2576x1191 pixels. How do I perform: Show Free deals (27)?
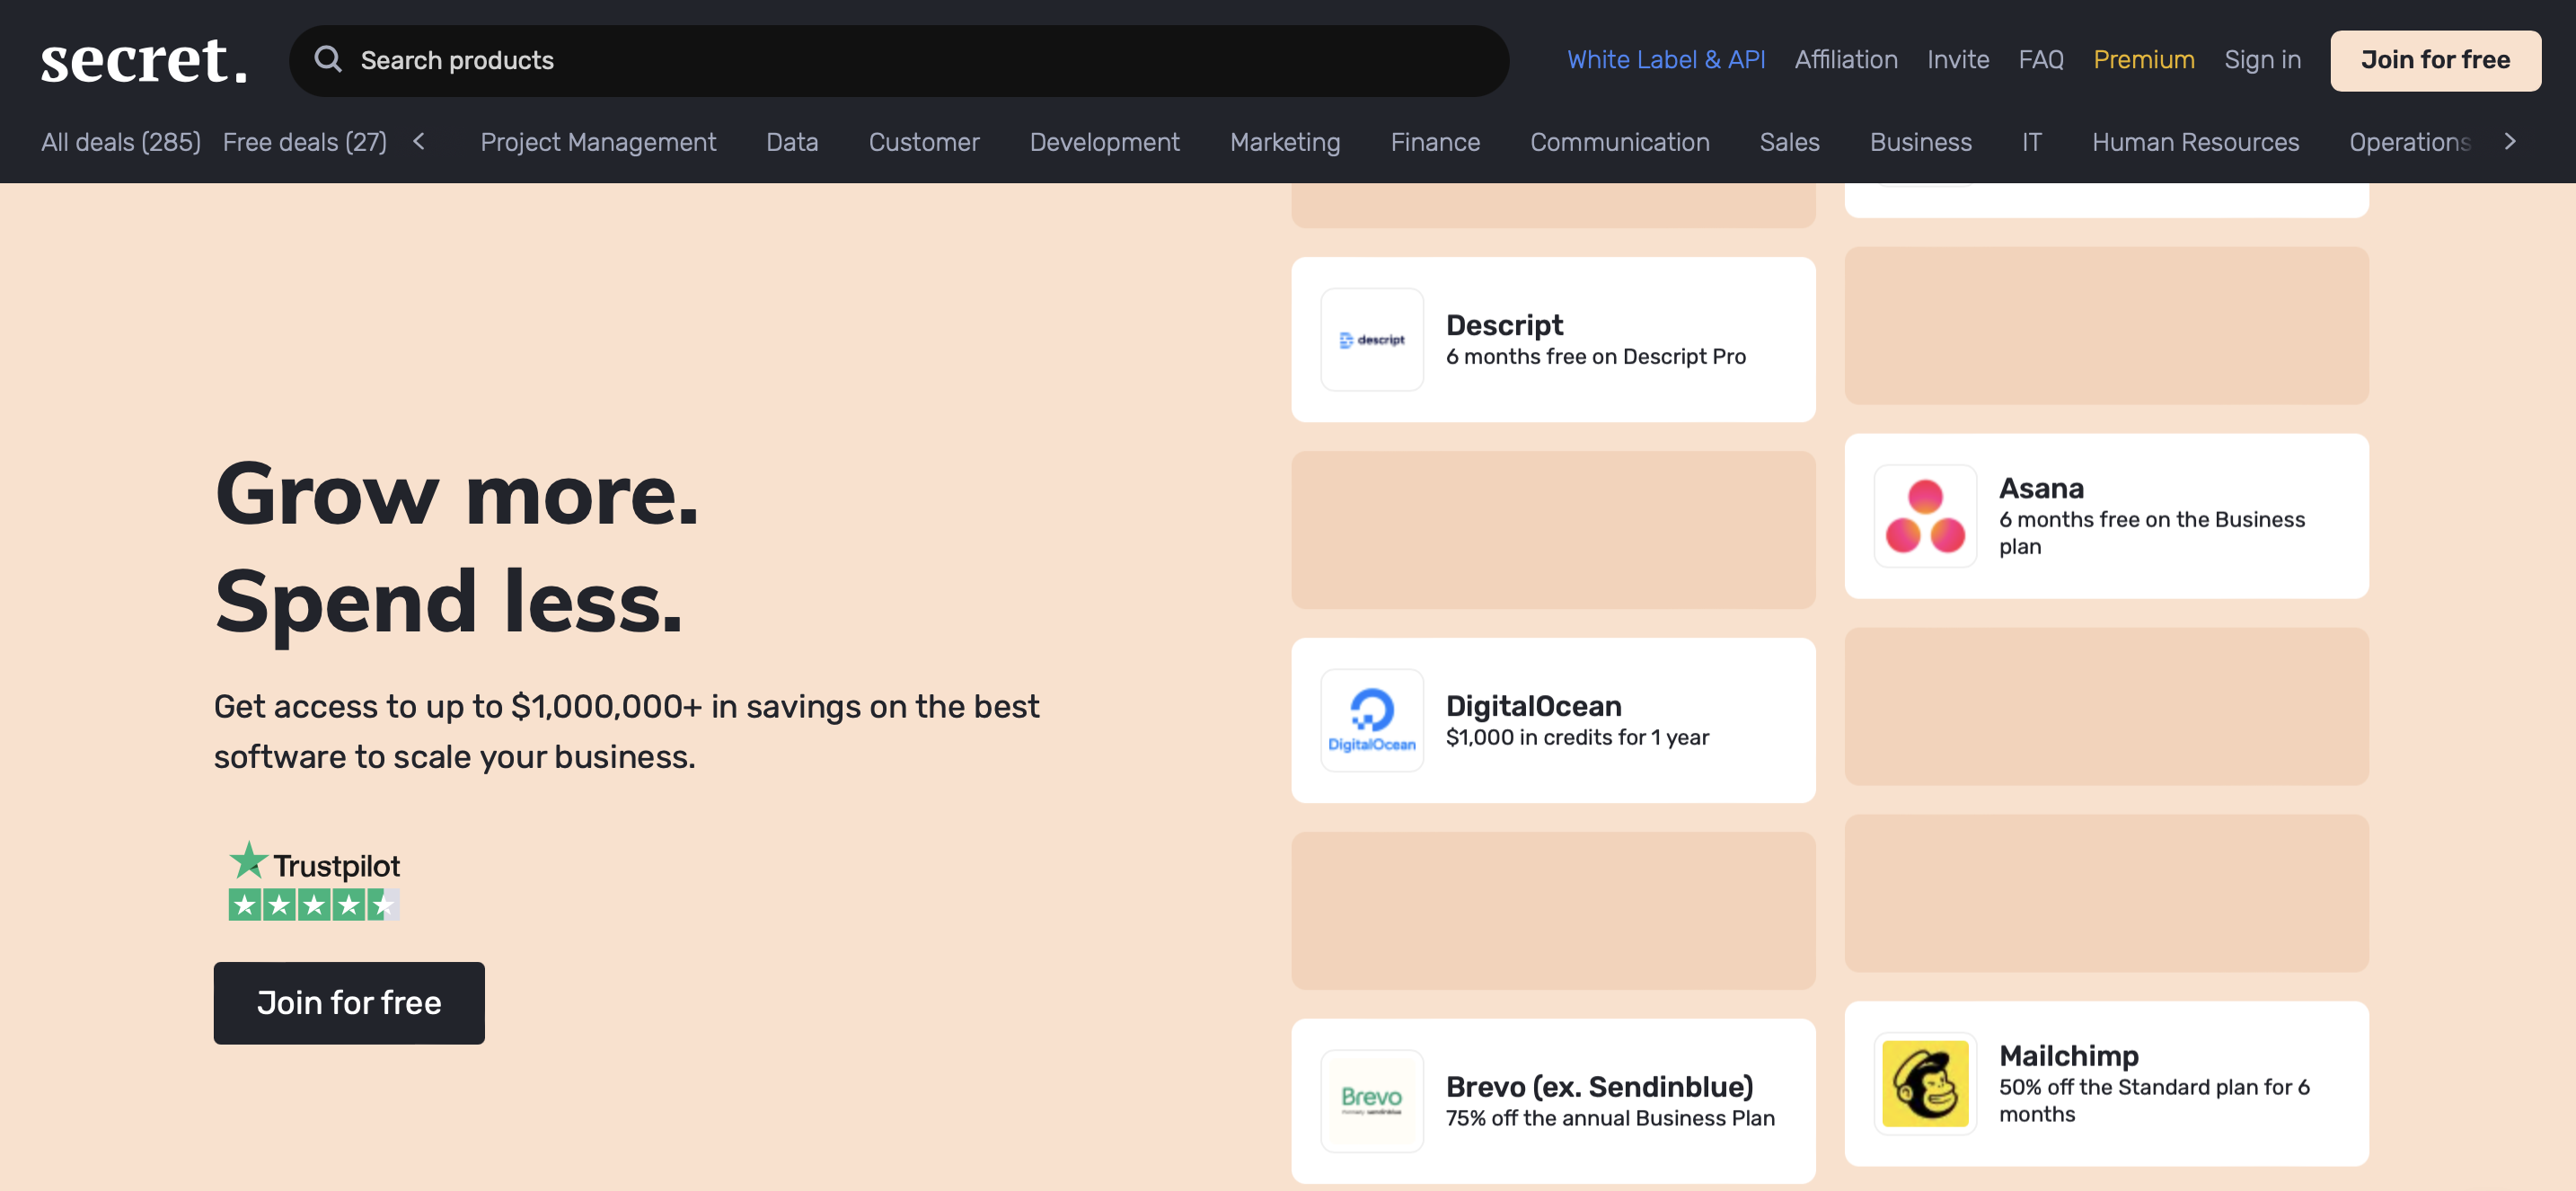304,142
